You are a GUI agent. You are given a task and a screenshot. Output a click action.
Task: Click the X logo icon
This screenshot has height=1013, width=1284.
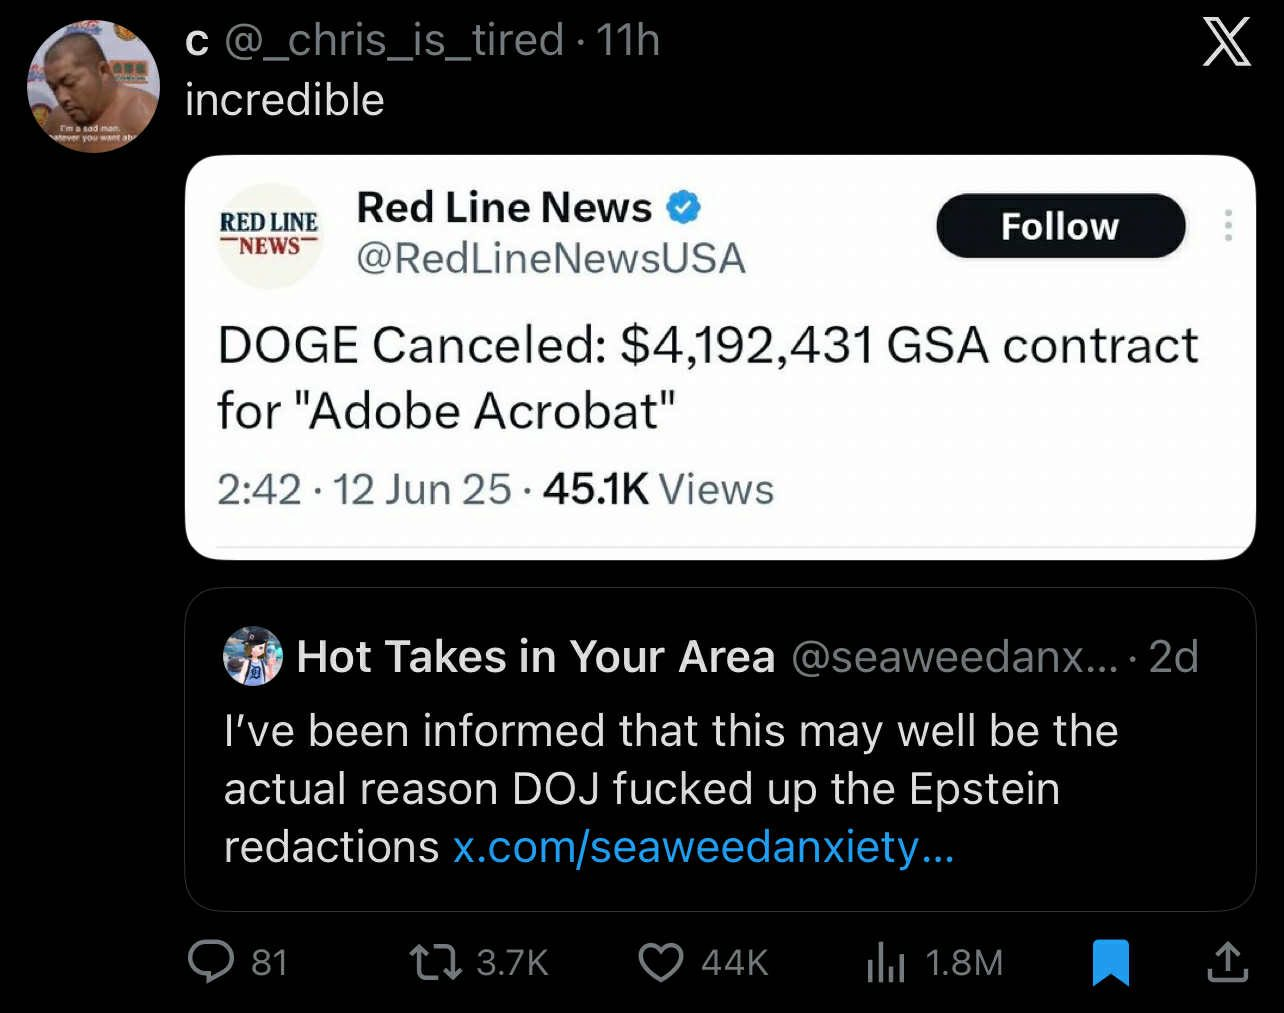[1226, 43]
